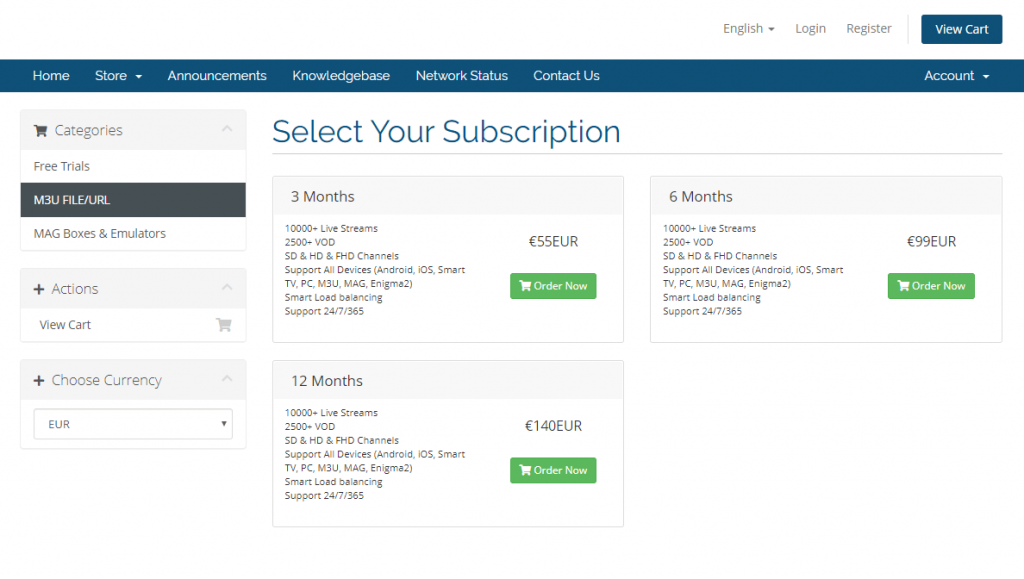Check Network Status page

coord(462,76)
